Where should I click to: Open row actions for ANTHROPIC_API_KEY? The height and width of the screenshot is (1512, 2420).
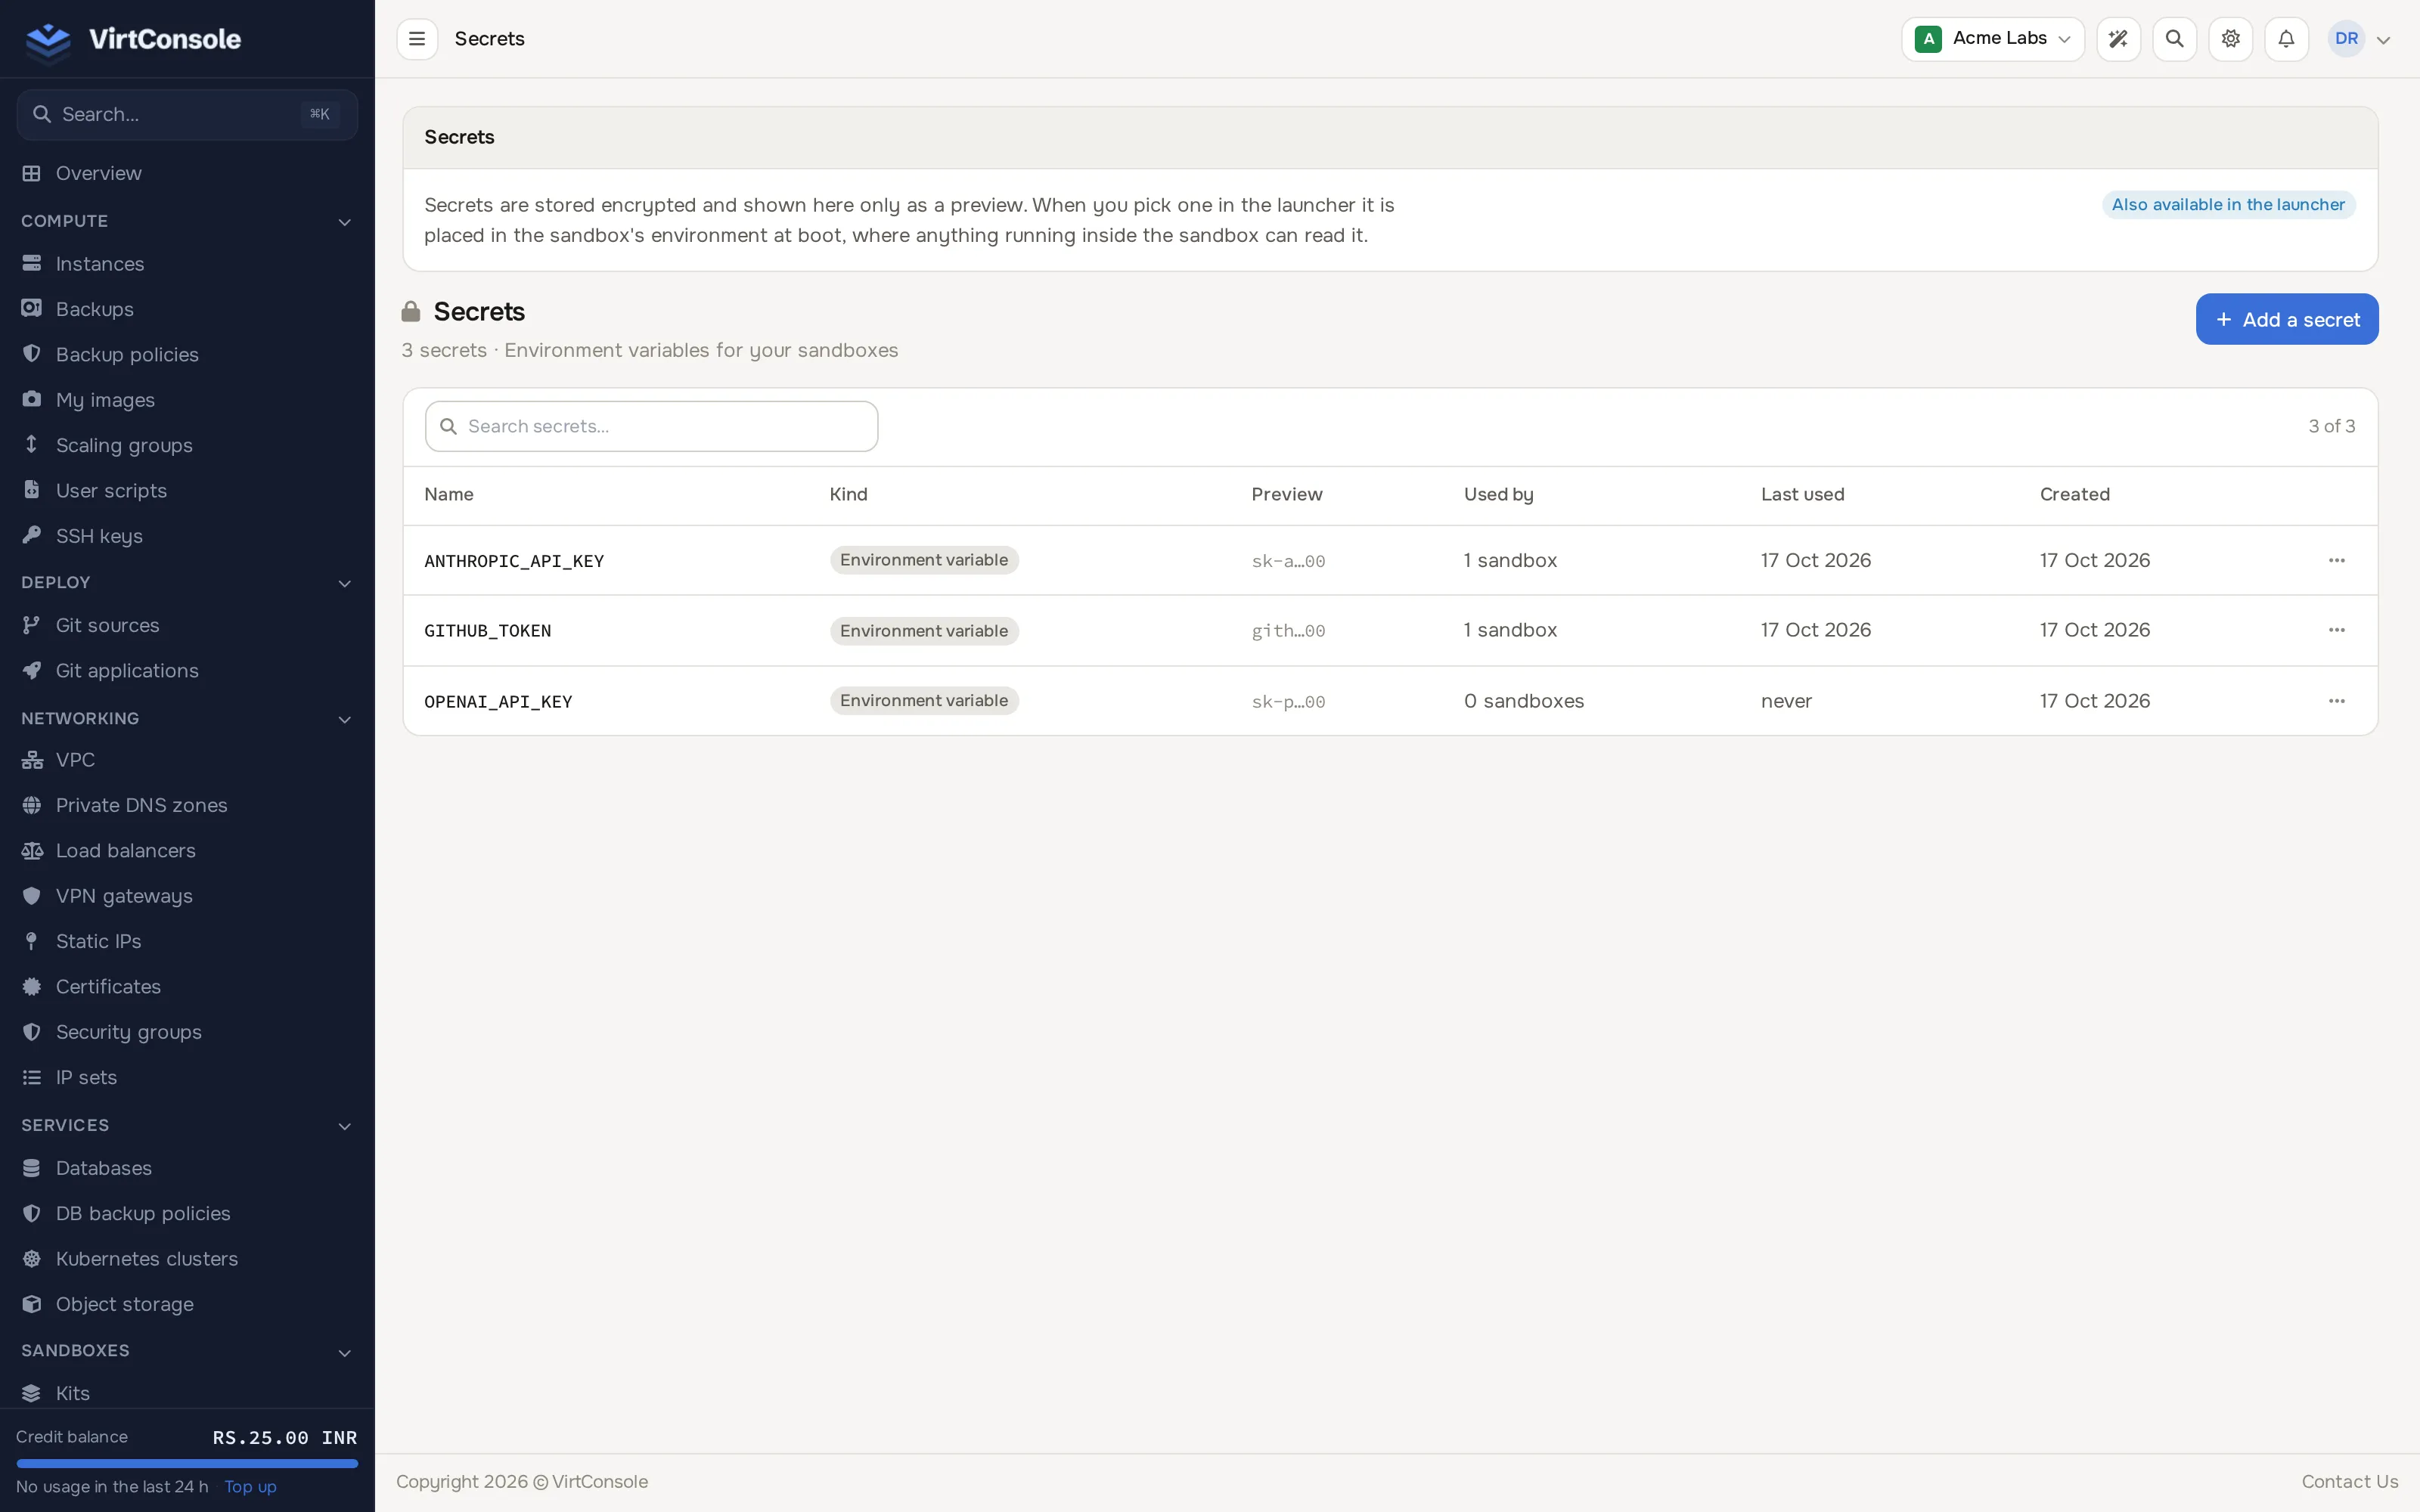2336,560
